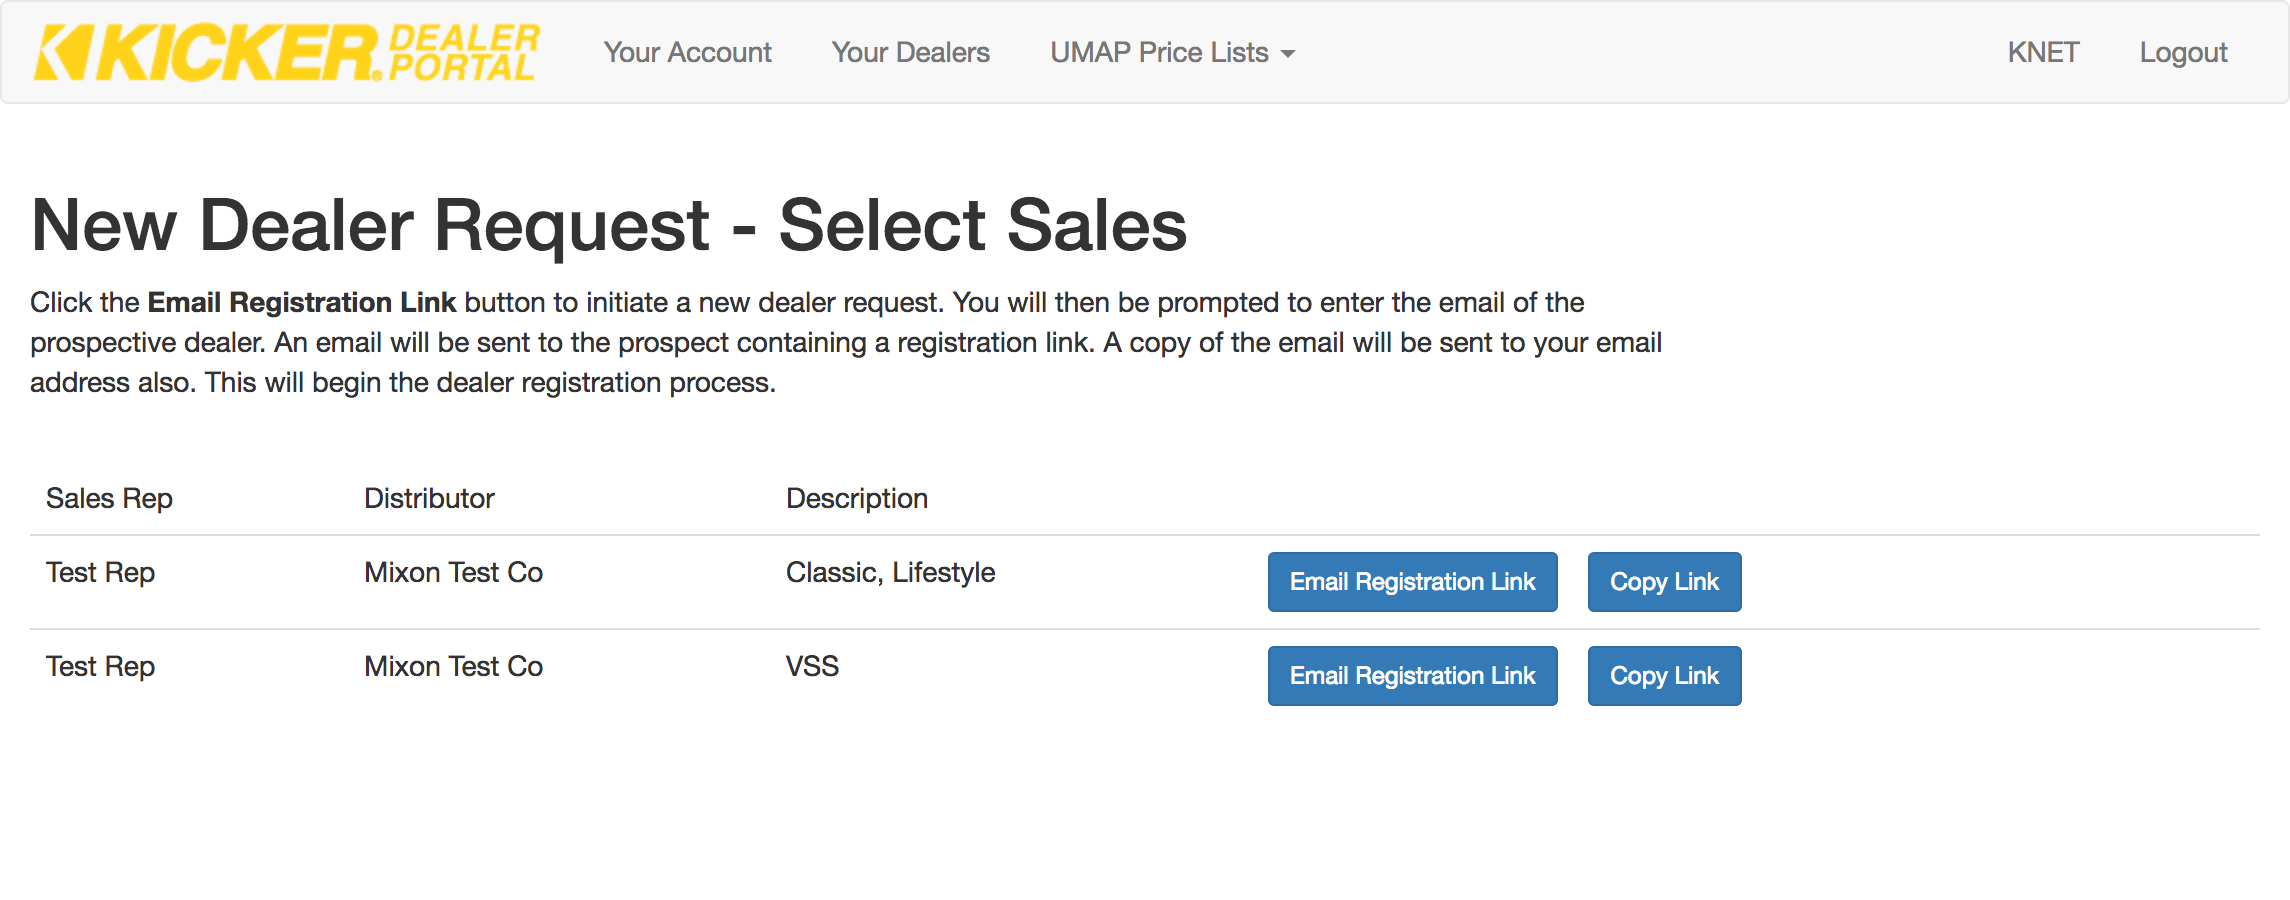Select Your Dealers in the navigation bar
The height and width of the screenshot is (900, 2290).
pos(911,52)
